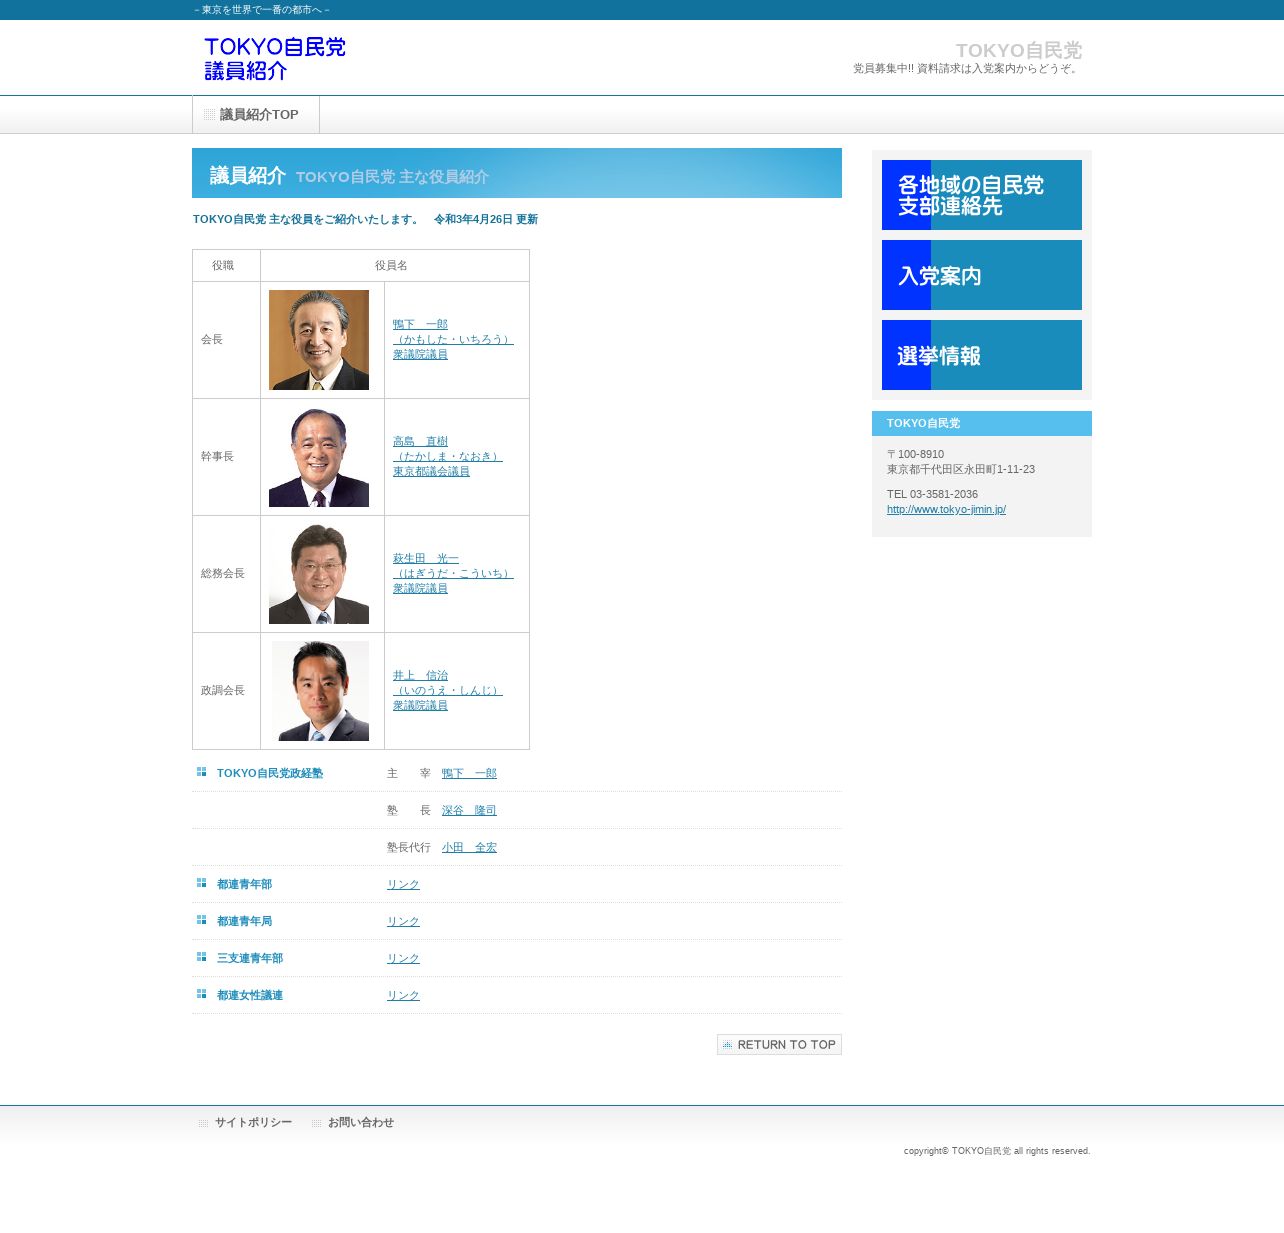
Task: Click the 党員募集中 notice text
Action: click(967, 69)
